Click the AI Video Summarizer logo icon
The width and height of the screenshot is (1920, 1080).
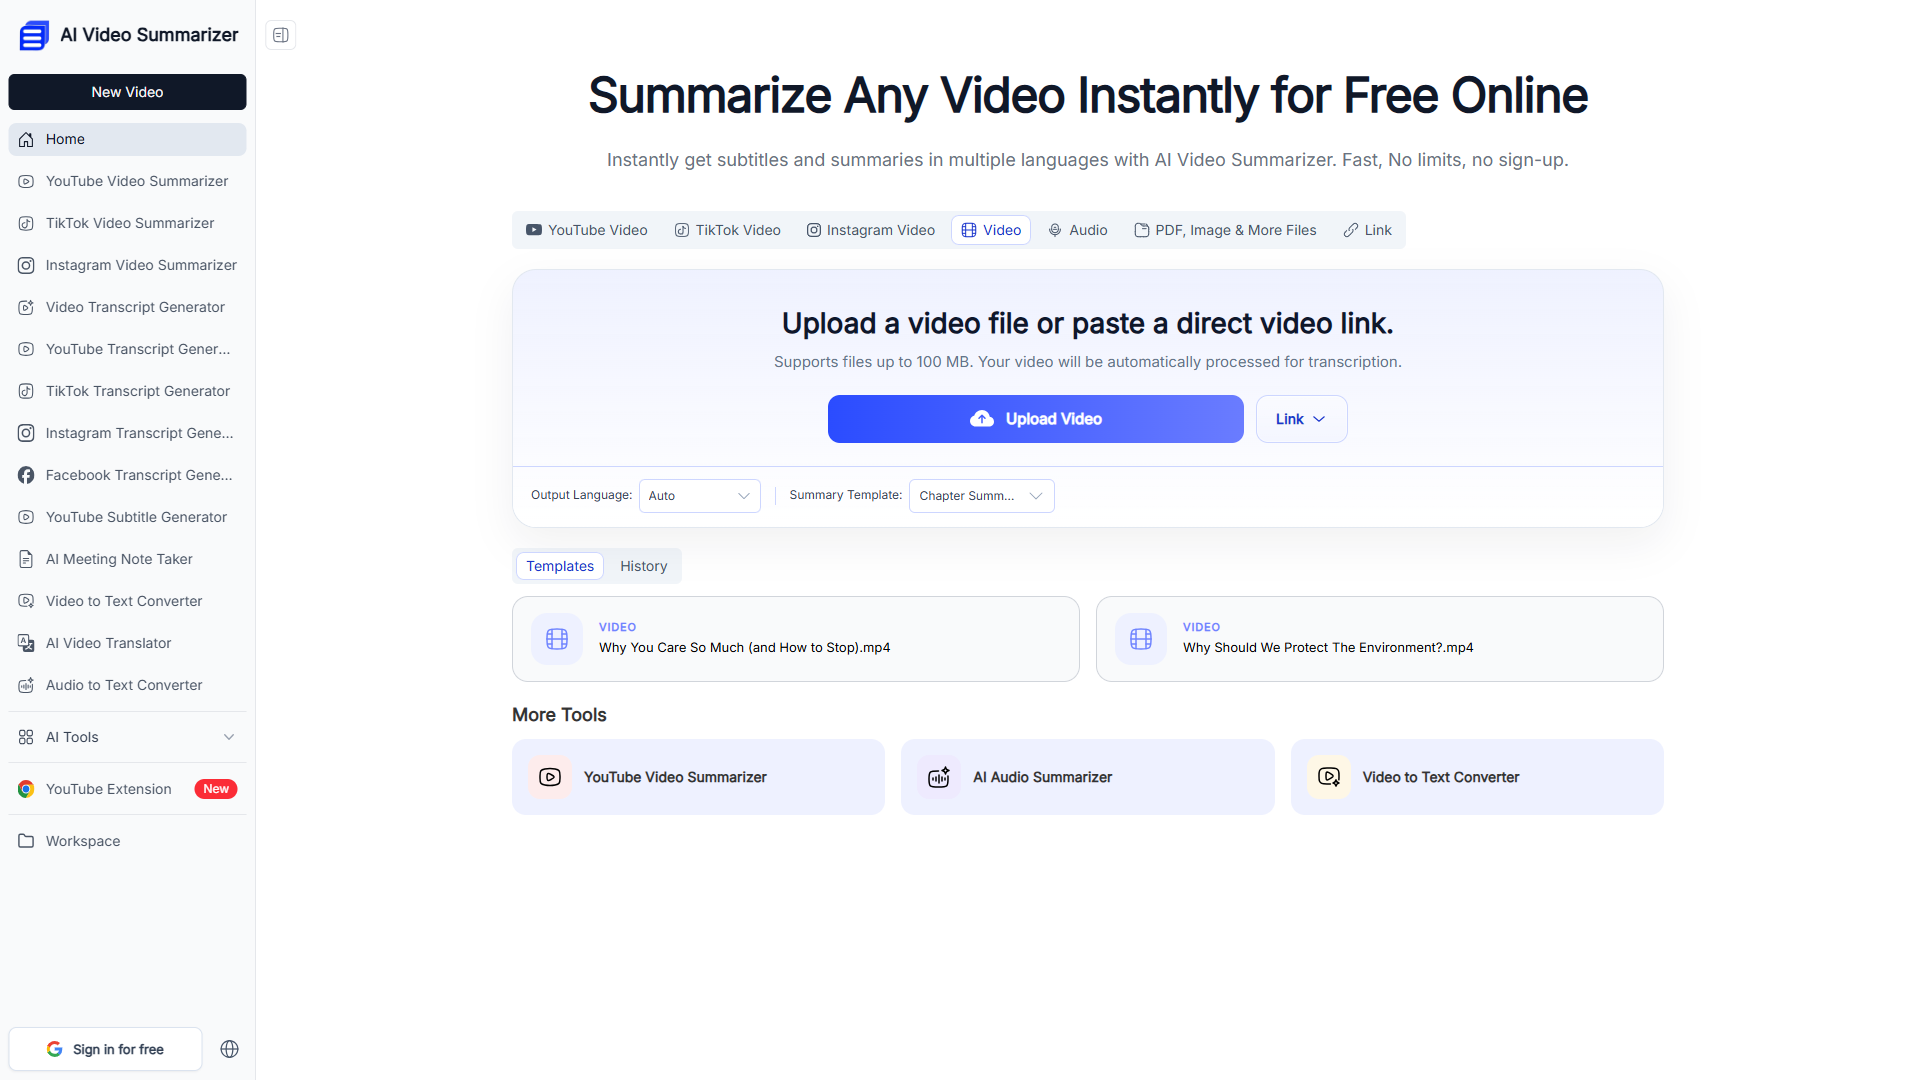click(x=34, y=35)
